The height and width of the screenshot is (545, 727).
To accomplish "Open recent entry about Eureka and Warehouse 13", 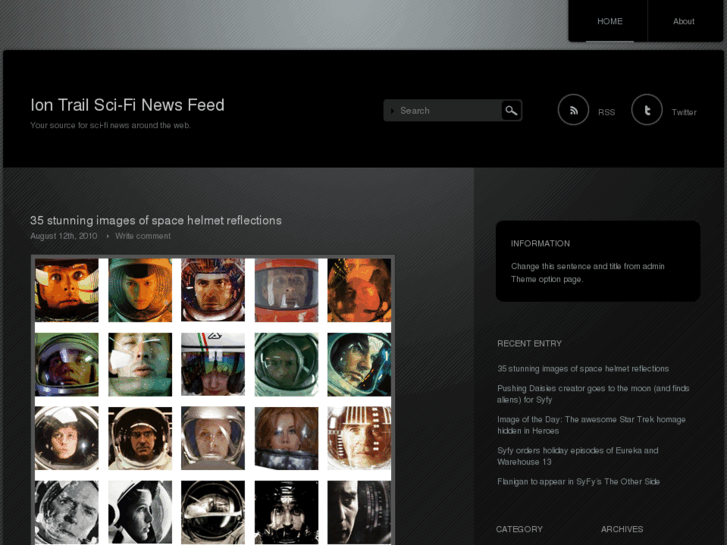I will (x=578, y=456).
